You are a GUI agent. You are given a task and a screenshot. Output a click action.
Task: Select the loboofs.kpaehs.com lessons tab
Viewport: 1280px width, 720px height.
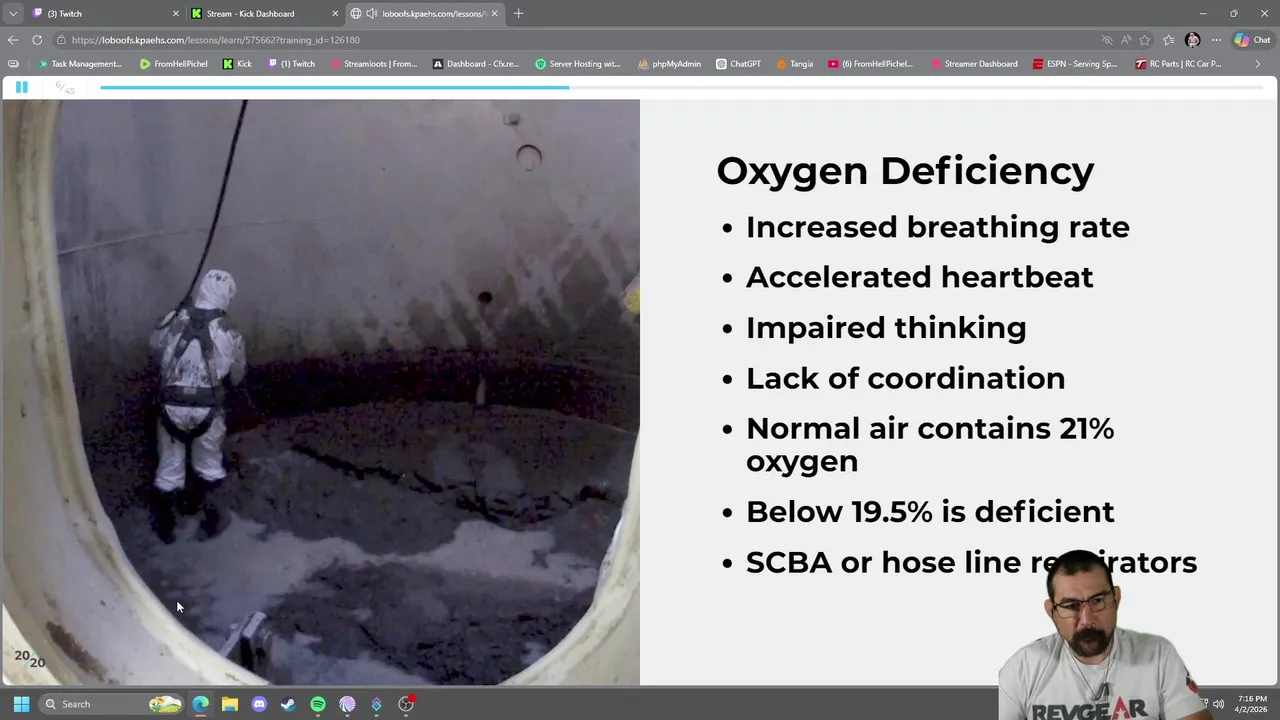425,13
